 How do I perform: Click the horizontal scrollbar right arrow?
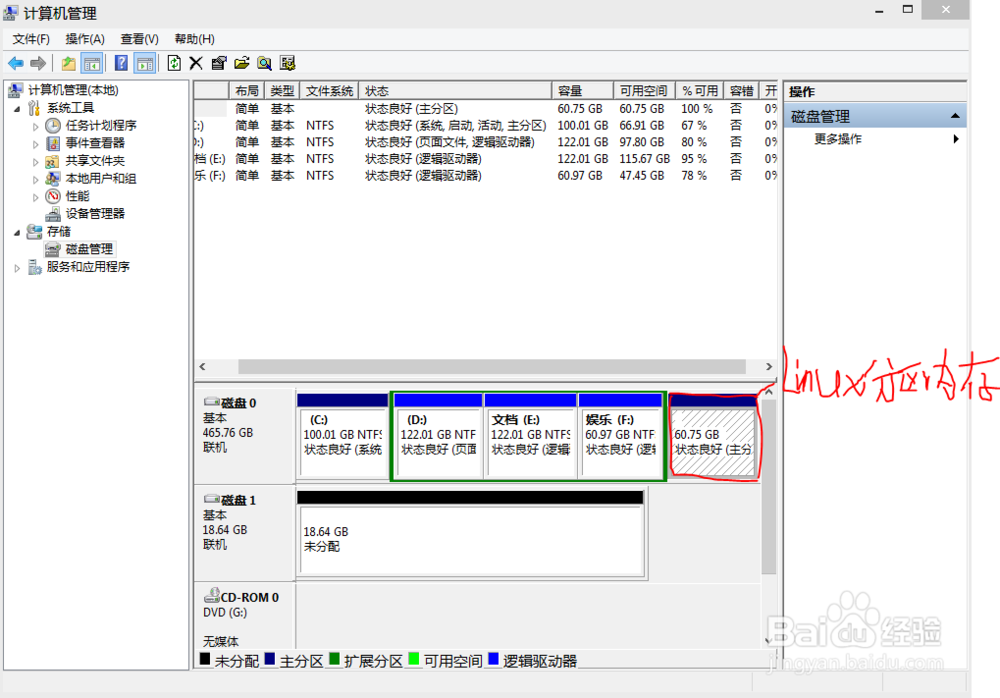pyautogui.click(x=769, y=367)
